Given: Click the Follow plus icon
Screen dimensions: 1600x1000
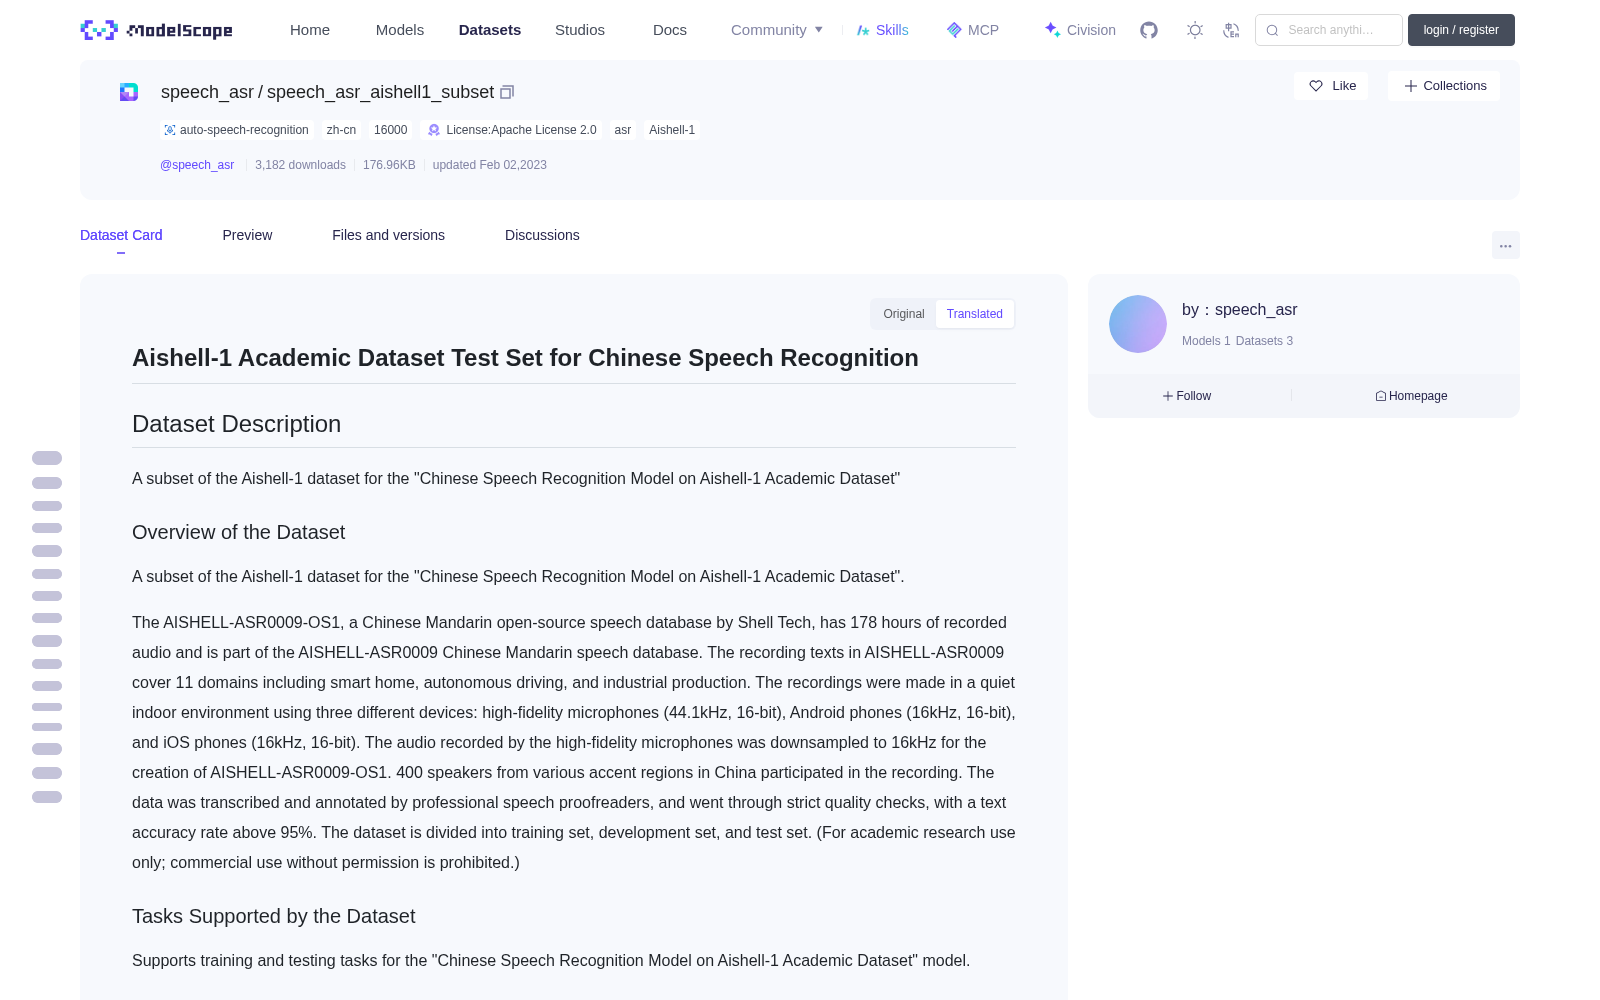Looking at the screenshot, I should (1168, 396).
